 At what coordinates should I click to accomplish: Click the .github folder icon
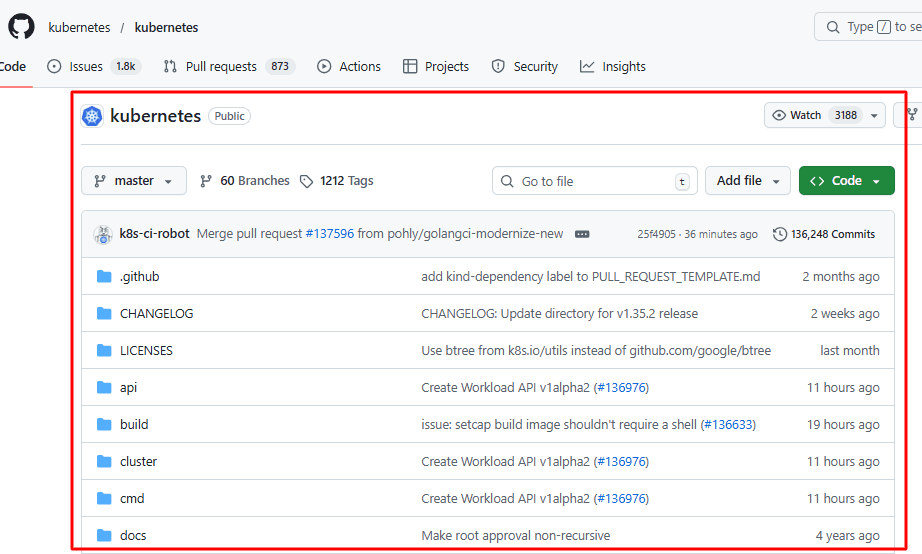coord(104,276)
